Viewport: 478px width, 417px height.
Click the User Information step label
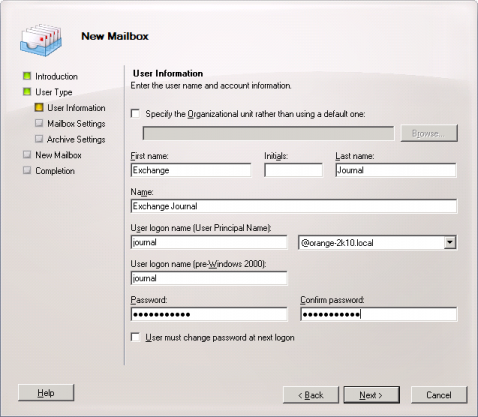(76, 108)
